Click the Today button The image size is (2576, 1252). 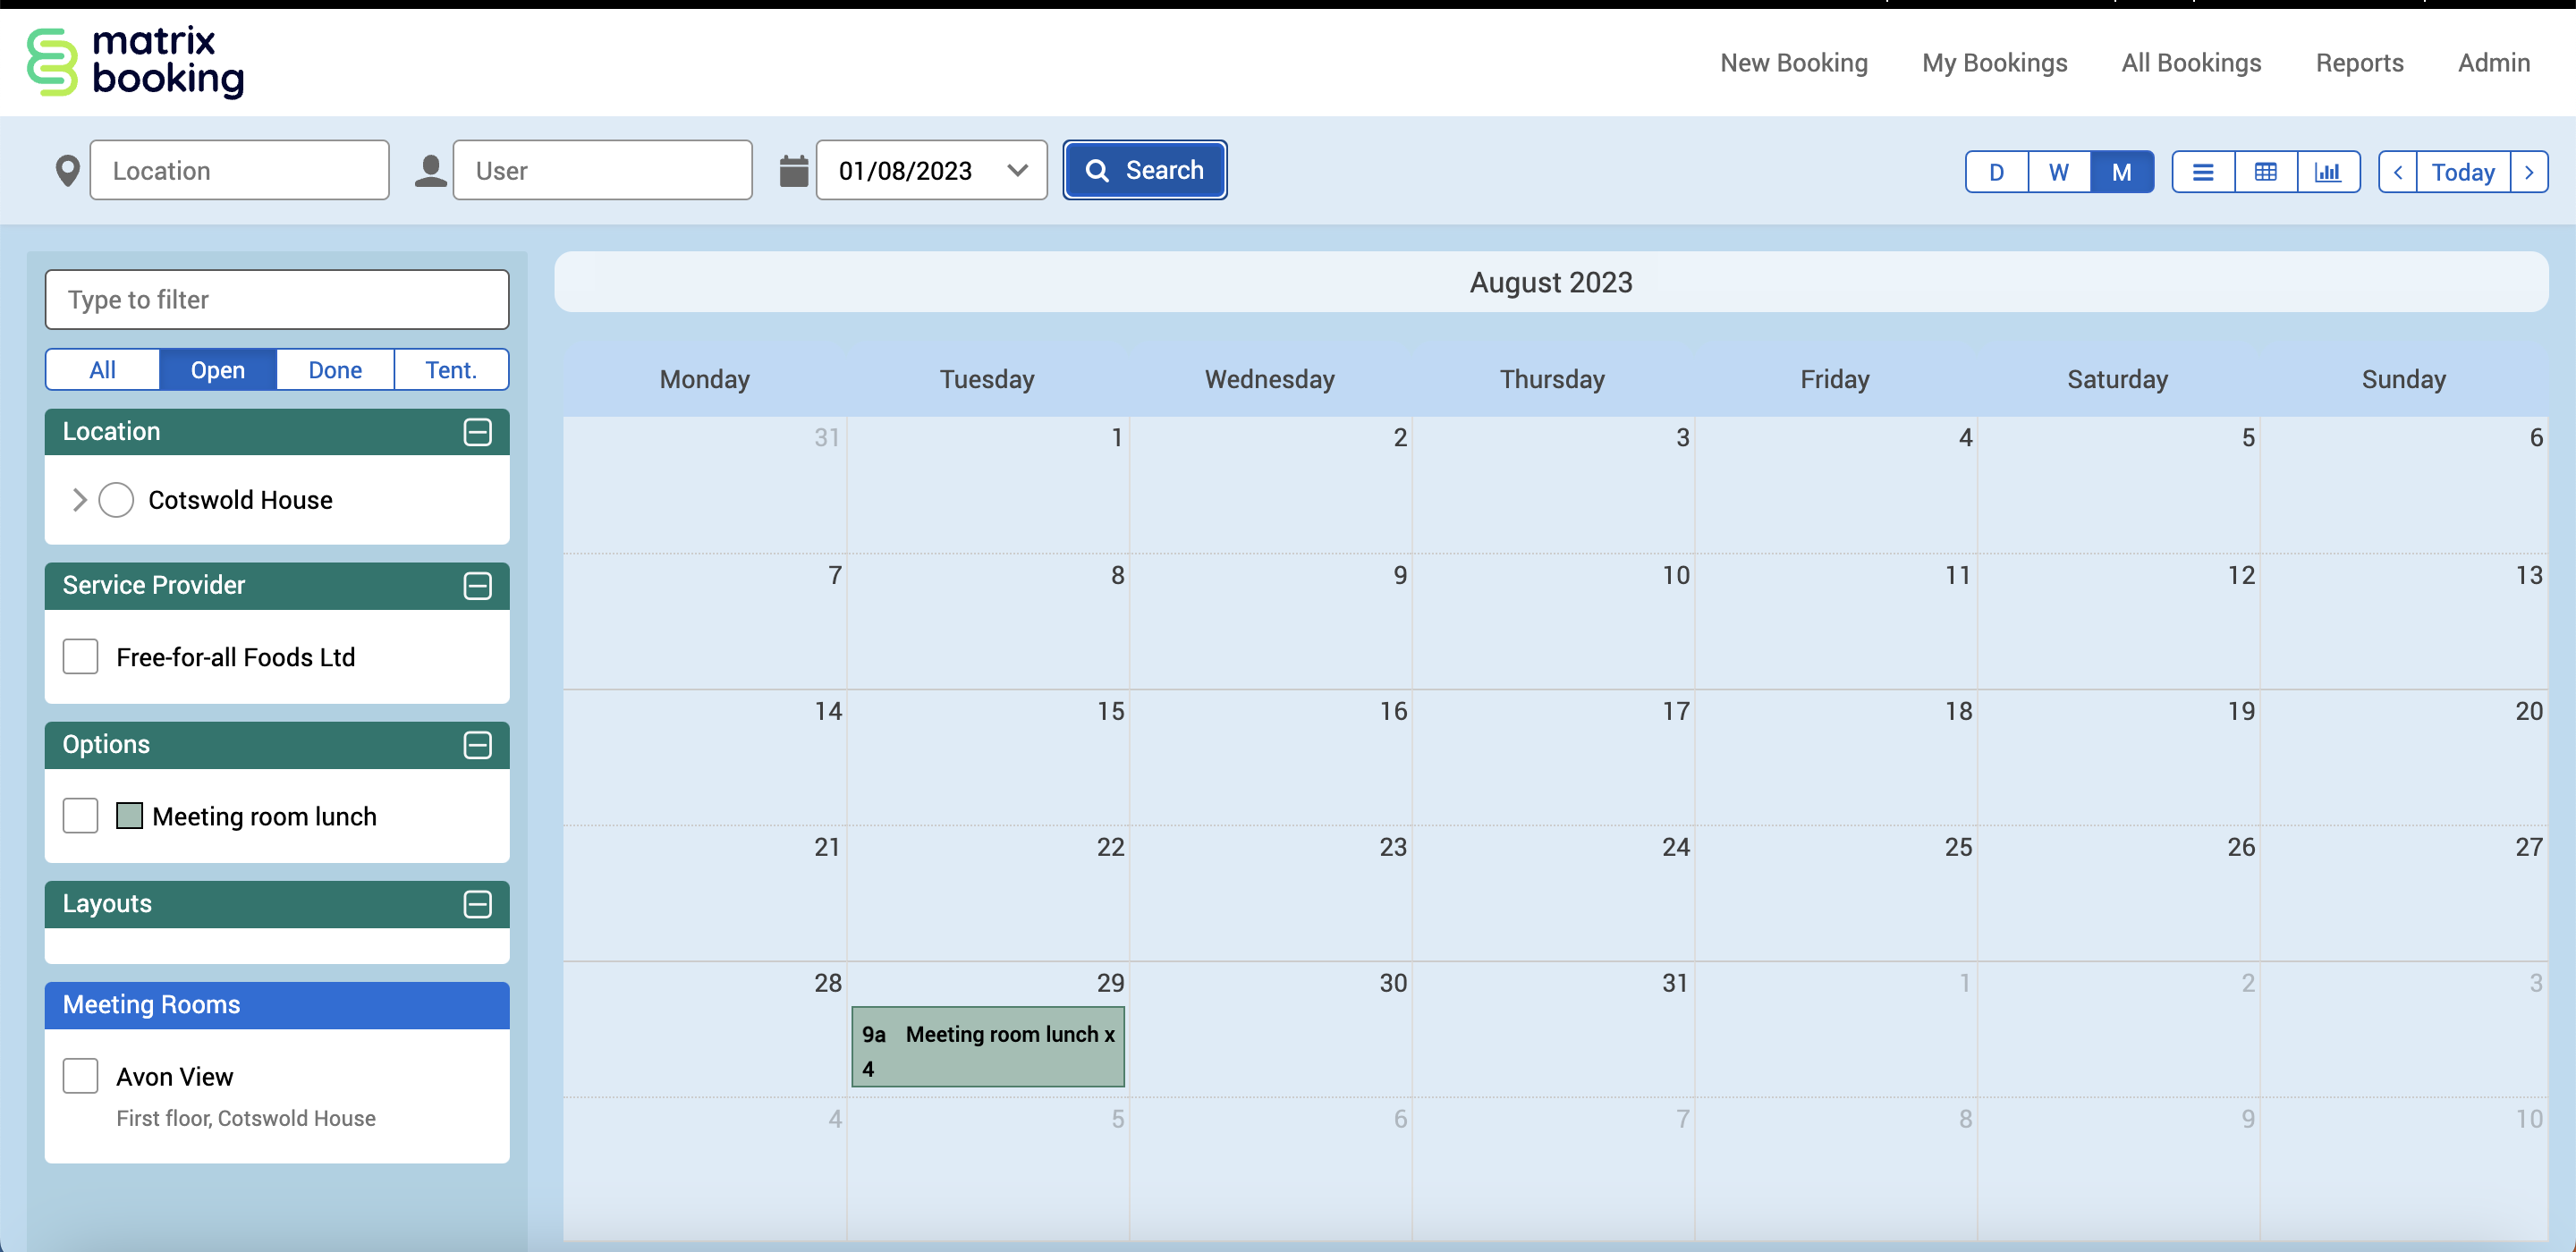click(2462, 172)
